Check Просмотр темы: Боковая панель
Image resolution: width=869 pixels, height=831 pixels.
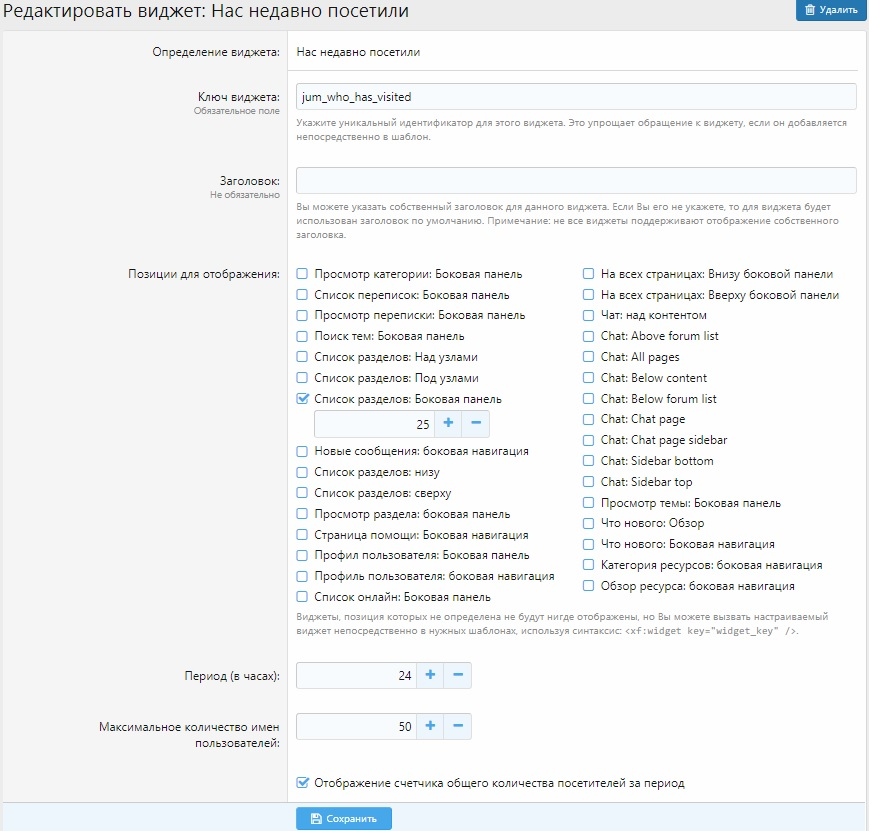pyautogui.click(x=589, y=503)
